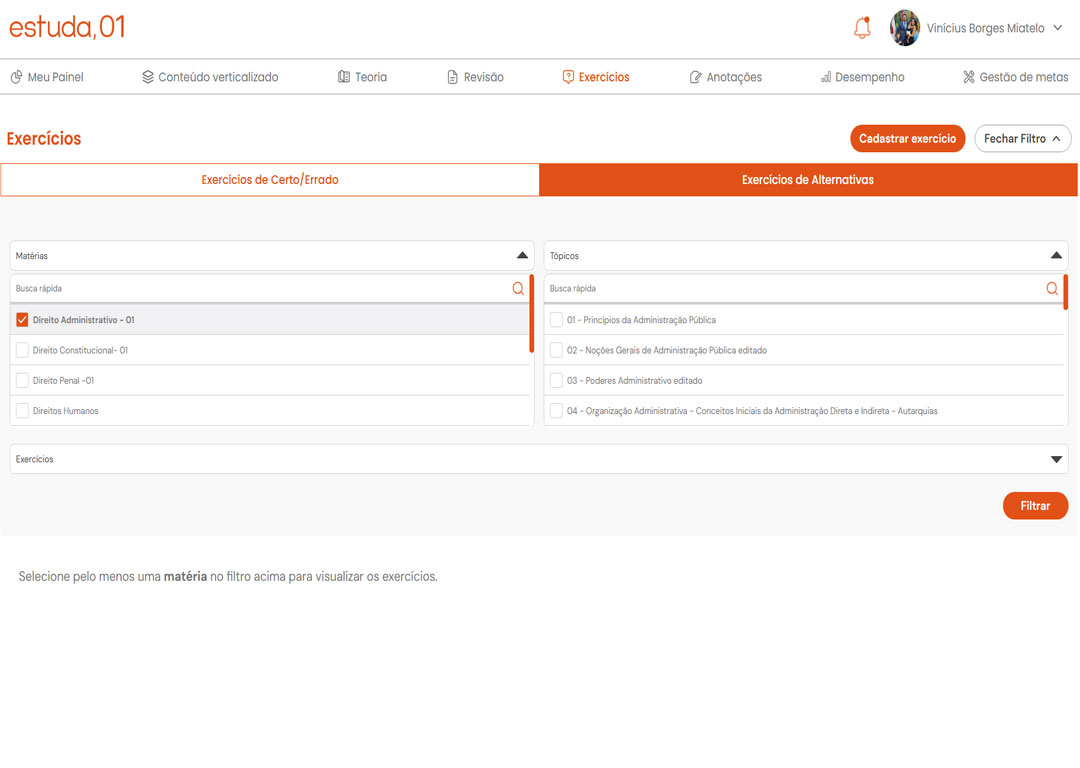Viewport: 1080px width, 768px height.
Task: Click the Teoria book icon
Action: click(x=344, y=77)
